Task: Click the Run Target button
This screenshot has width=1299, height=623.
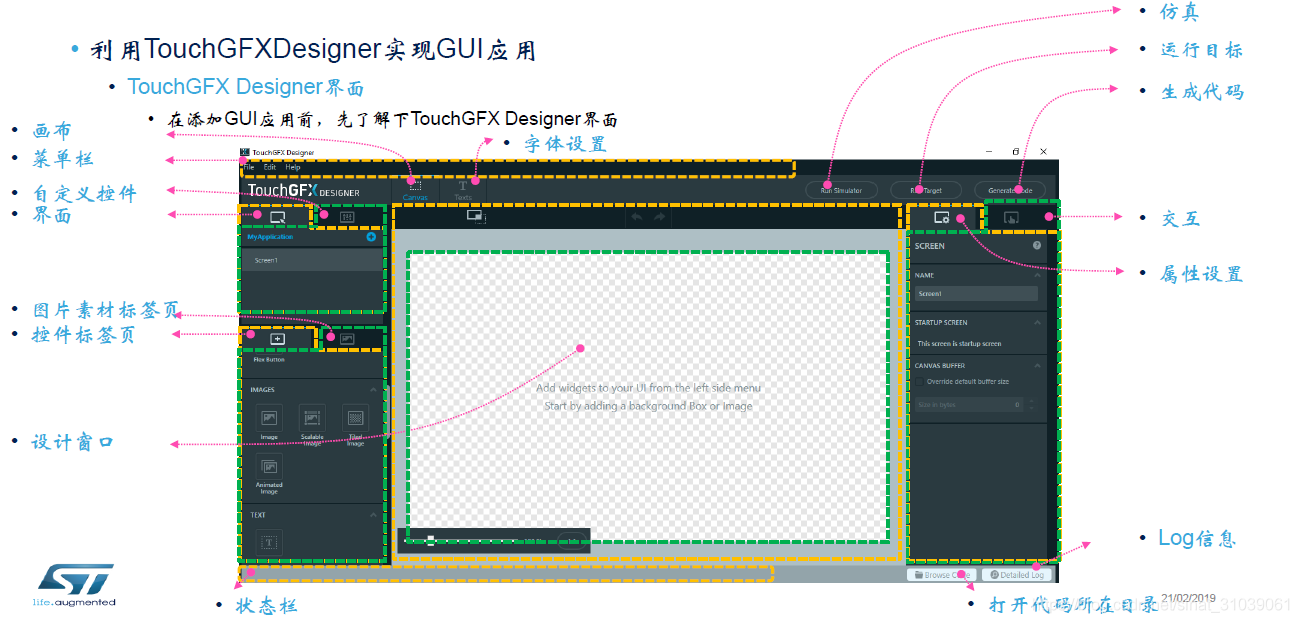Action: click(925, 190)
